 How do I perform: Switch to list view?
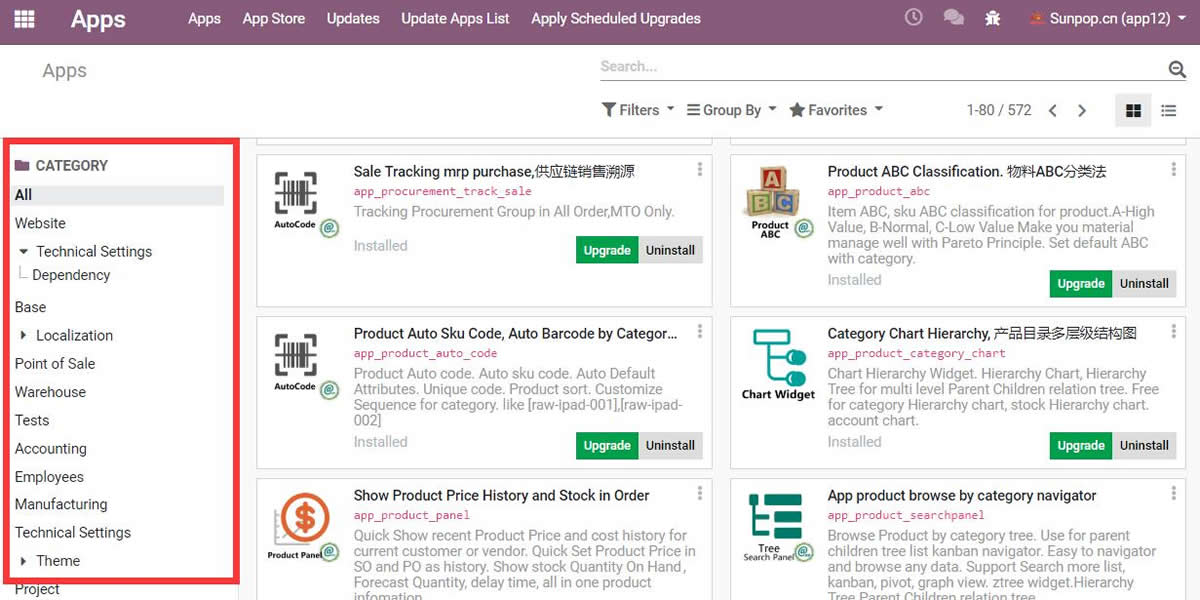1168,111
